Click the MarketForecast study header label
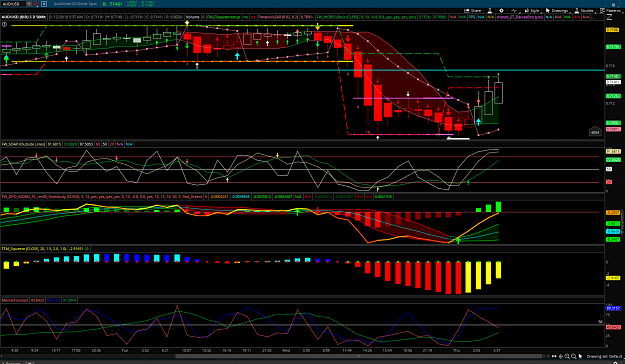Image resolution: width=625 pixels, height=364 pixels. tap(15, 300)
